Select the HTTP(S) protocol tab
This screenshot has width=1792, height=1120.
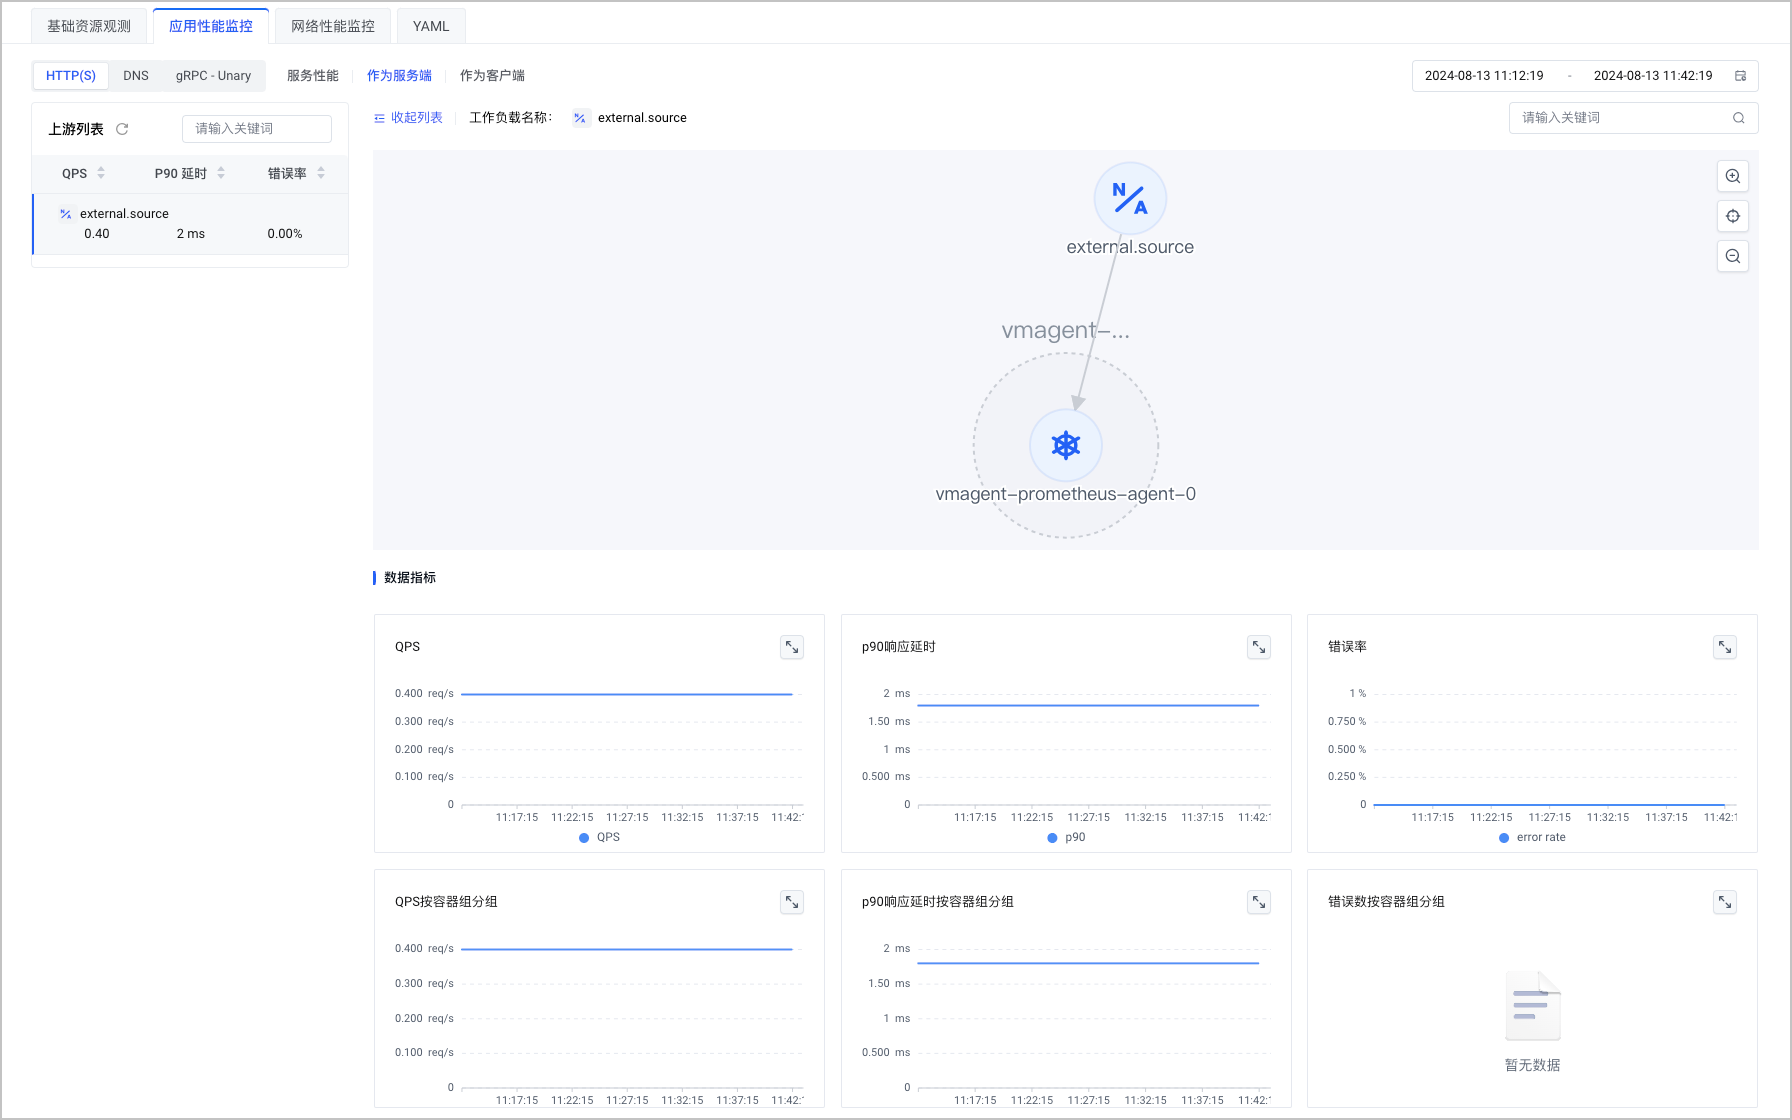click(71, 76)
